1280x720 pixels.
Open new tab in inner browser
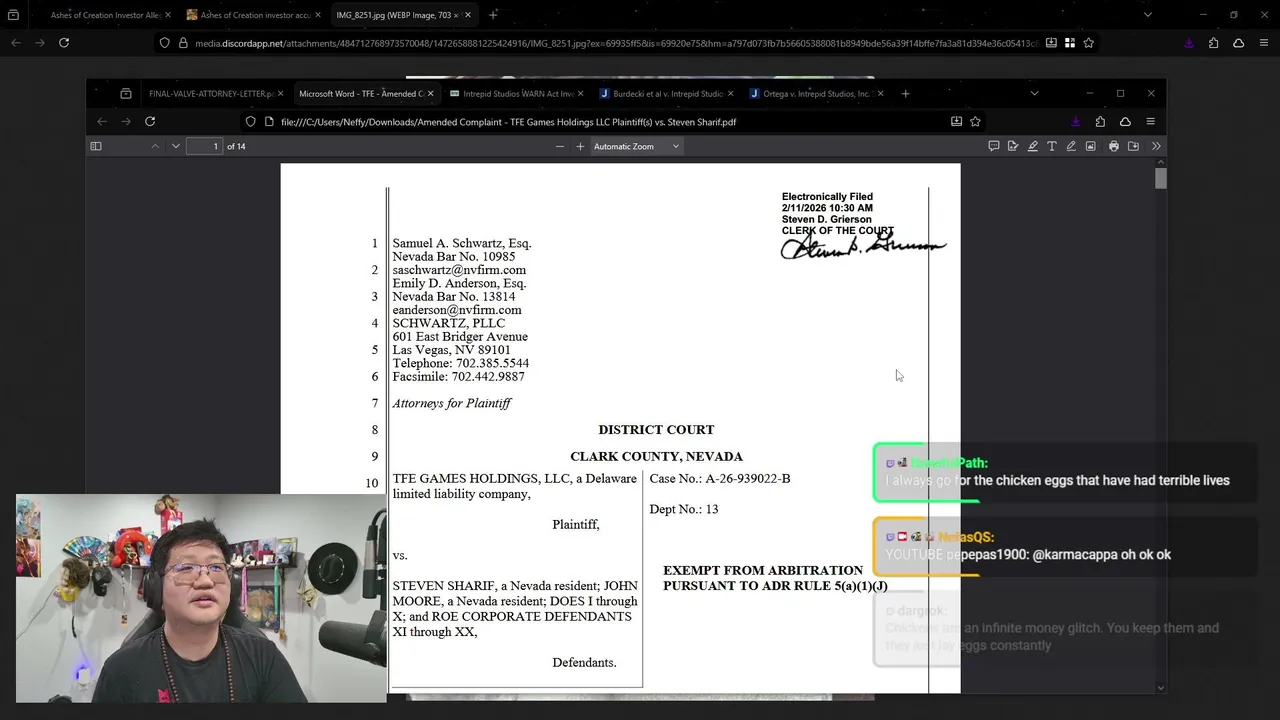click(x=905, y=94)
